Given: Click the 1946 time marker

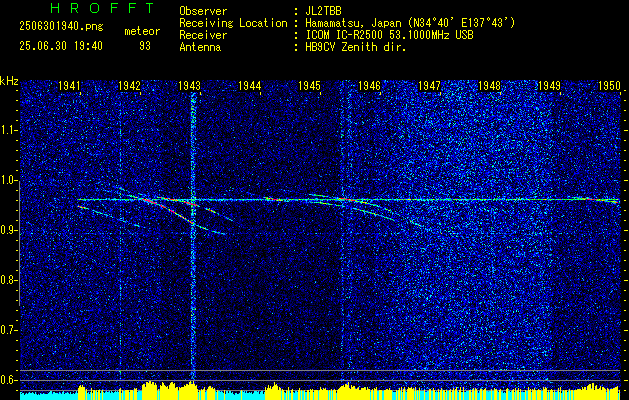Looking at the screenshot, I should pyautogui.click(x=369, y=85).
